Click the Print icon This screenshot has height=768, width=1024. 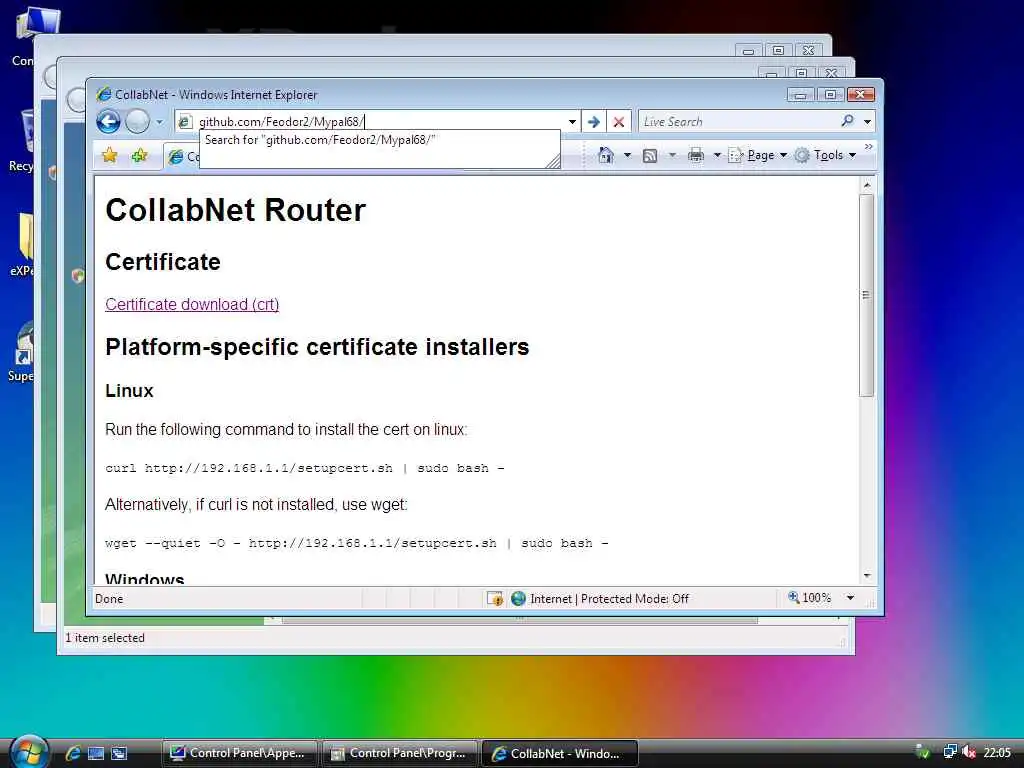click(696, 155)
